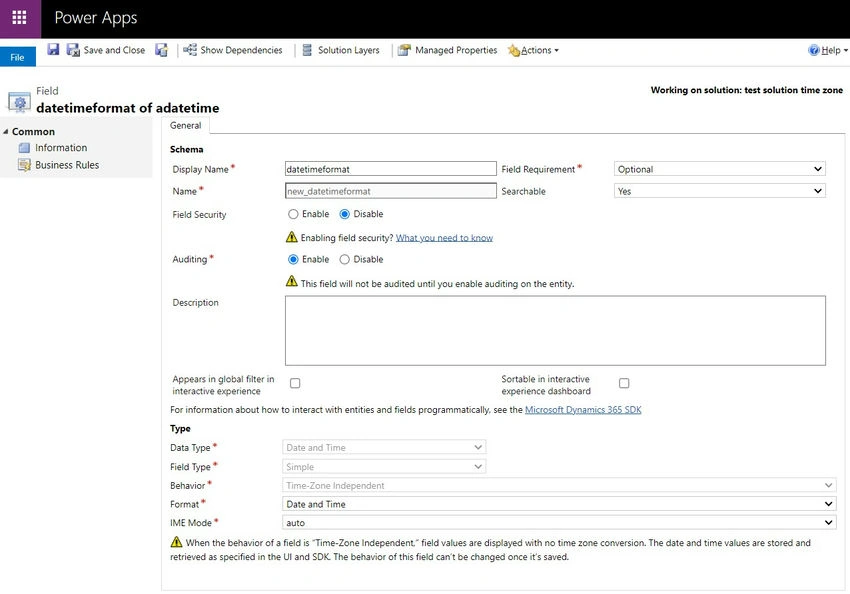Image resolution: width=850 pixels, height=594 pixels.
Task: Click the Information item icon
Action: [24, 147]
